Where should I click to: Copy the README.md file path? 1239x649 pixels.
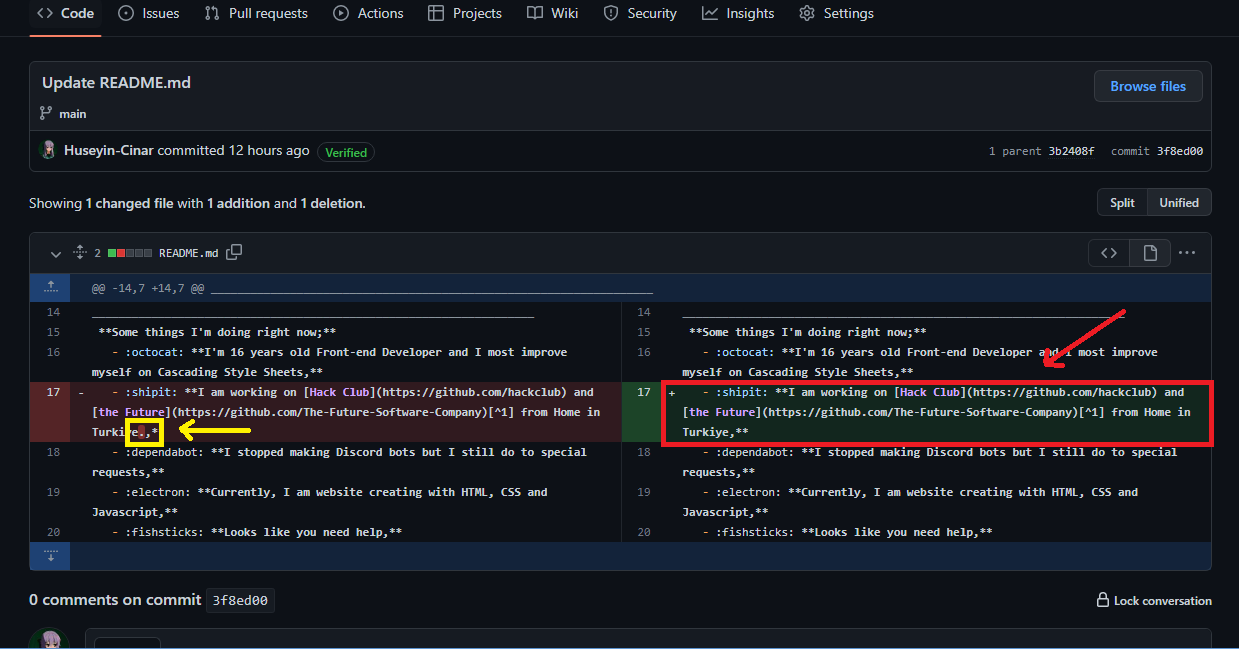[234, 252]
